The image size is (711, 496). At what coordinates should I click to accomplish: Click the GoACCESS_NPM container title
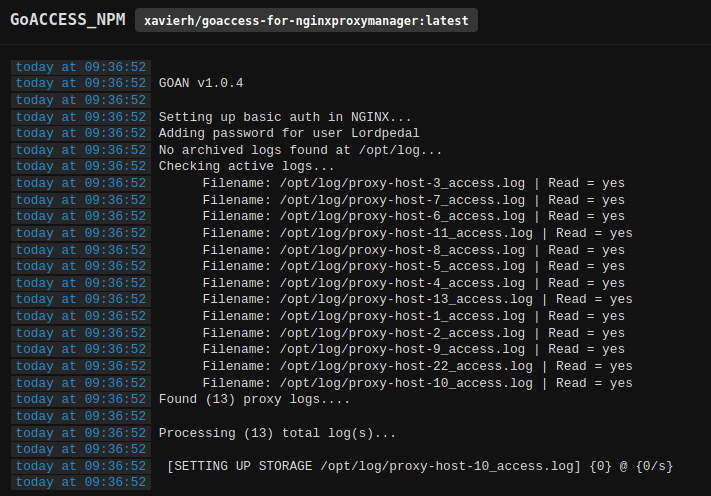click(x=68, y=21)
